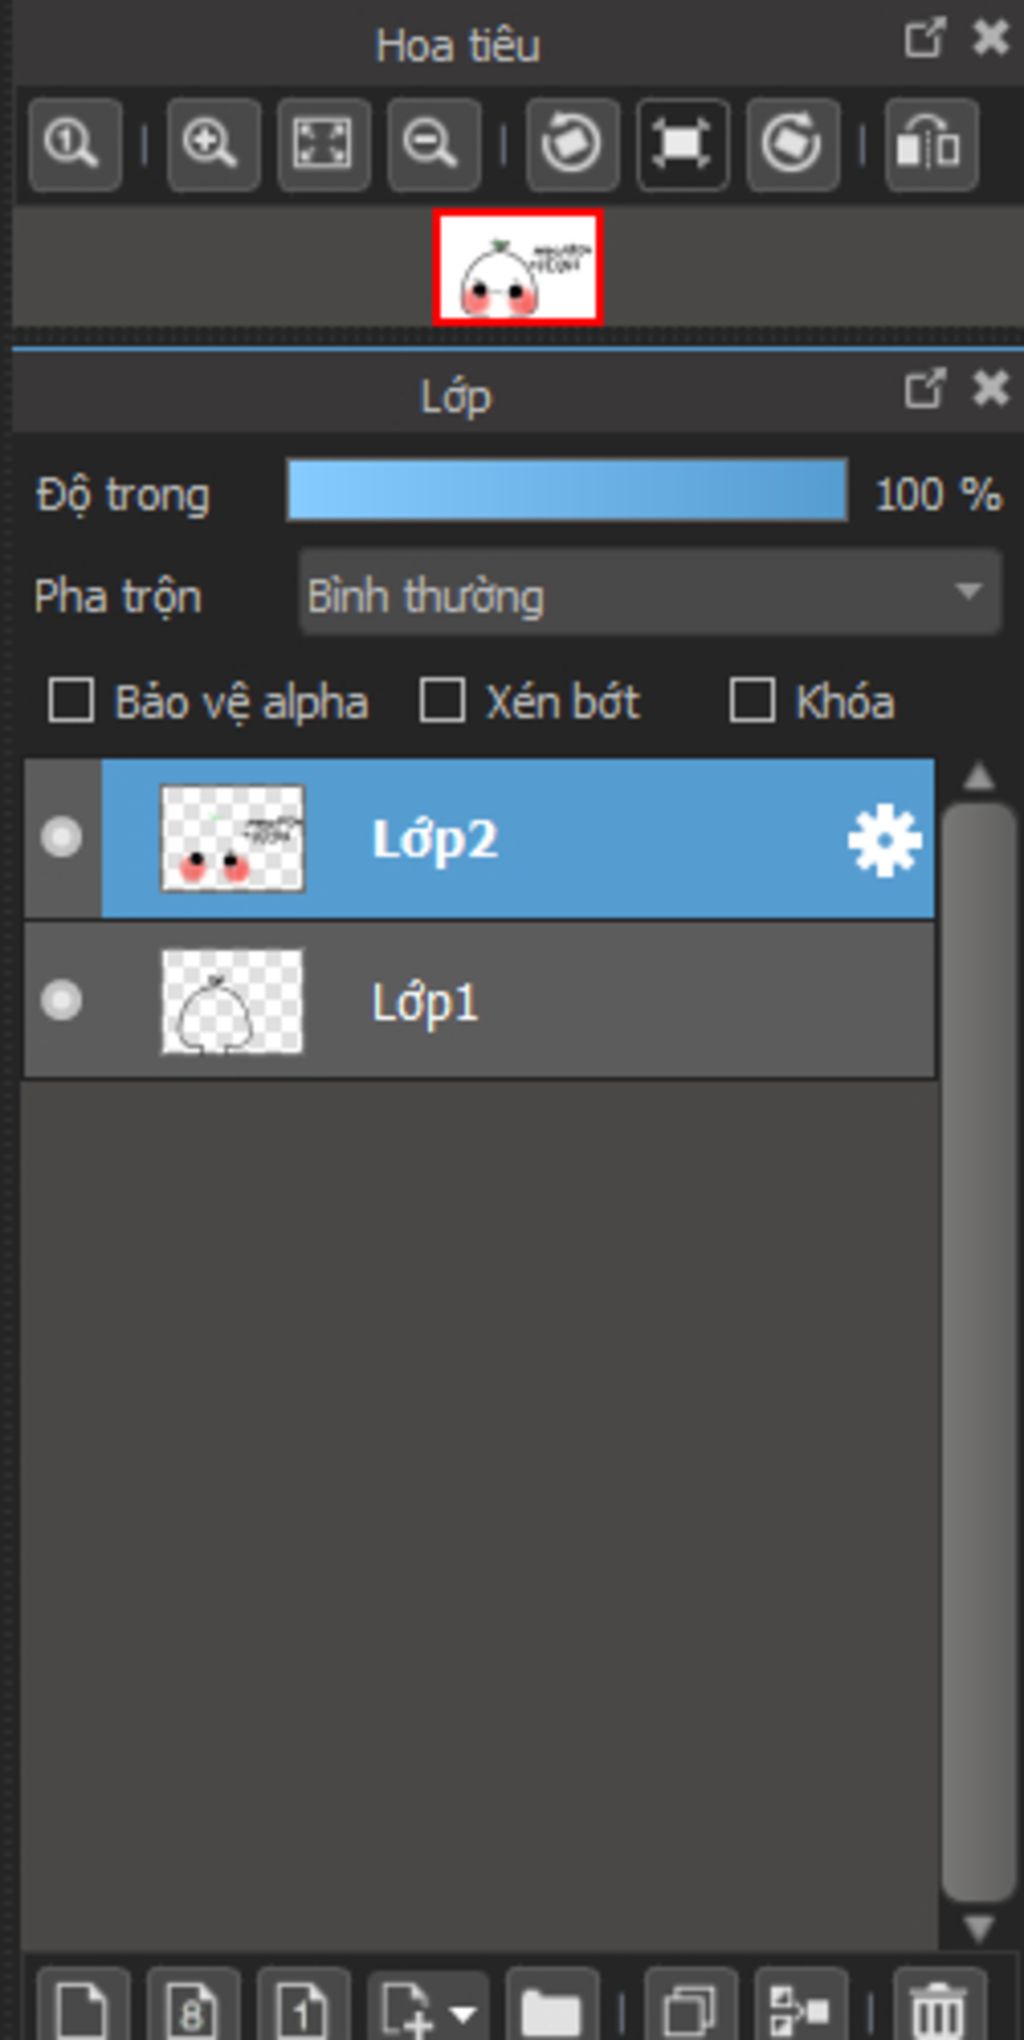Expand the add special layer dropdown arrow
Viewport: 1024px width, 2040px height.
click(463, 2012)
